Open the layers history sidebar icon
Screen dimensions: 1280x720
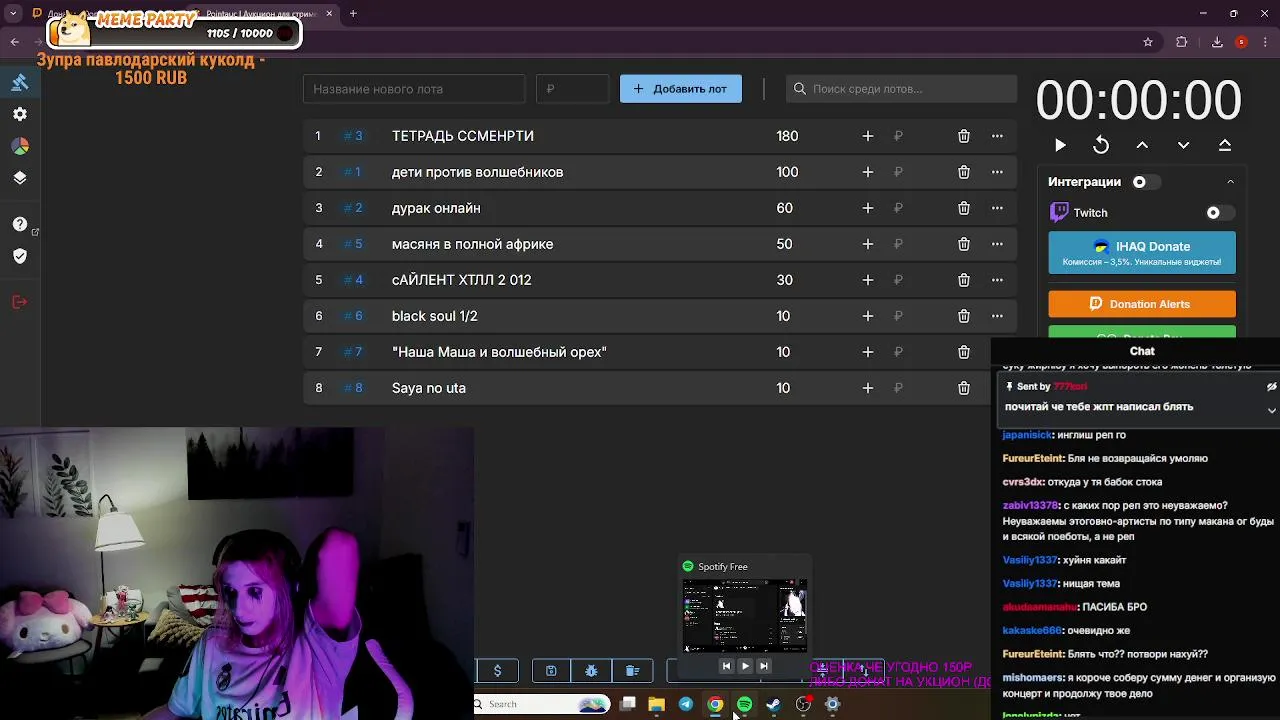coord(20,178)
